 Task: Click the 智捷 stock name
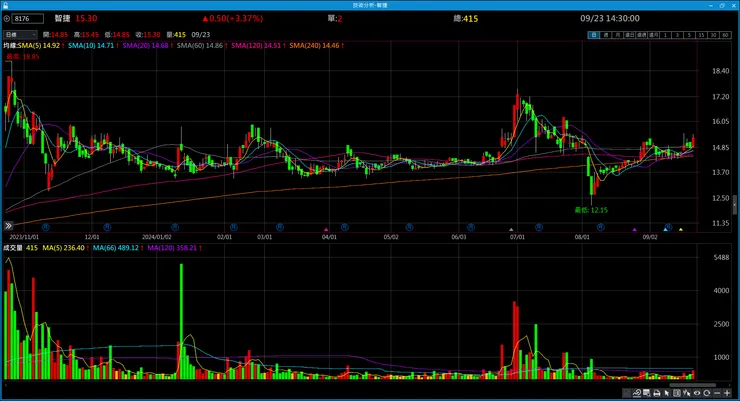[x=62, y=18]
